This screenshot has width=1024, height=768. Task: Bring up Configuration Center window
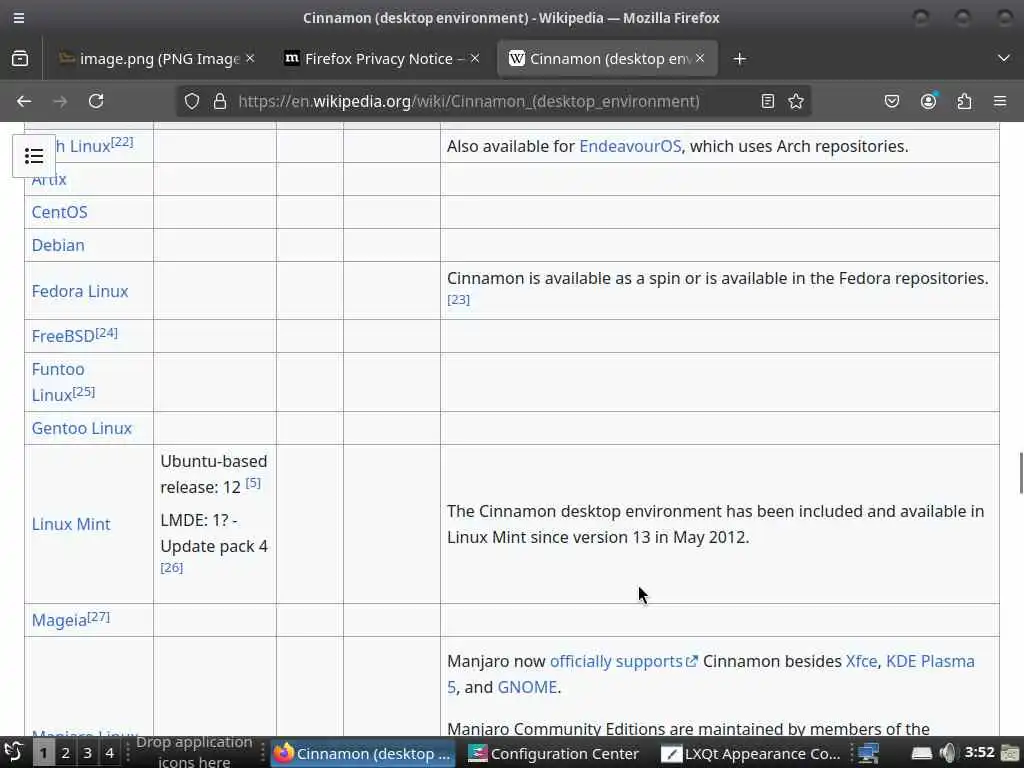pyautogui.click(x=555, y=753)
